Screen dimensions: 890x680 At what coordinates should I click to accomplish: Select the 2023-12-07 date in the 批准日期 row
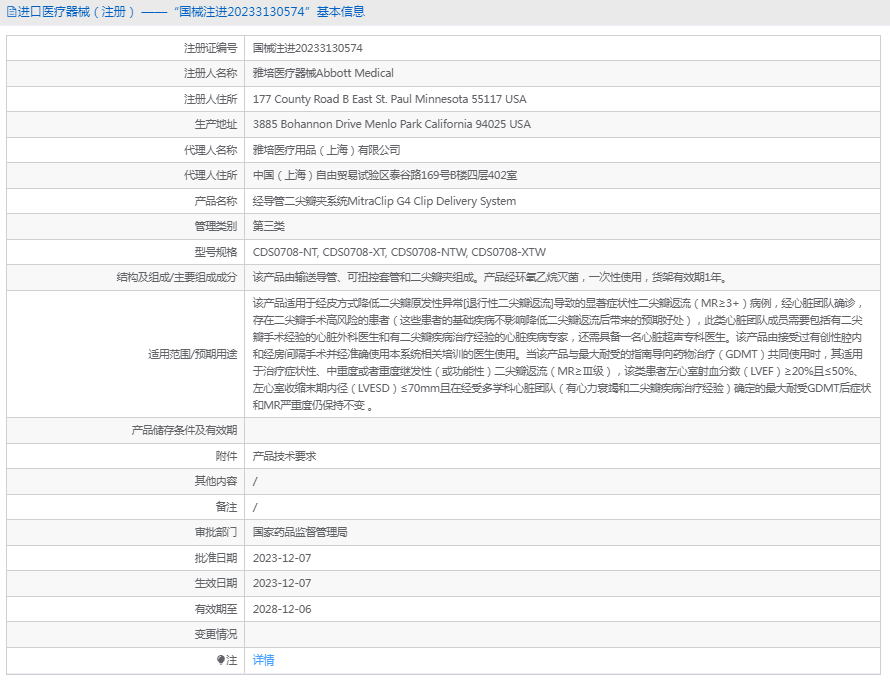pyautogui.click(x=282, y=558)
